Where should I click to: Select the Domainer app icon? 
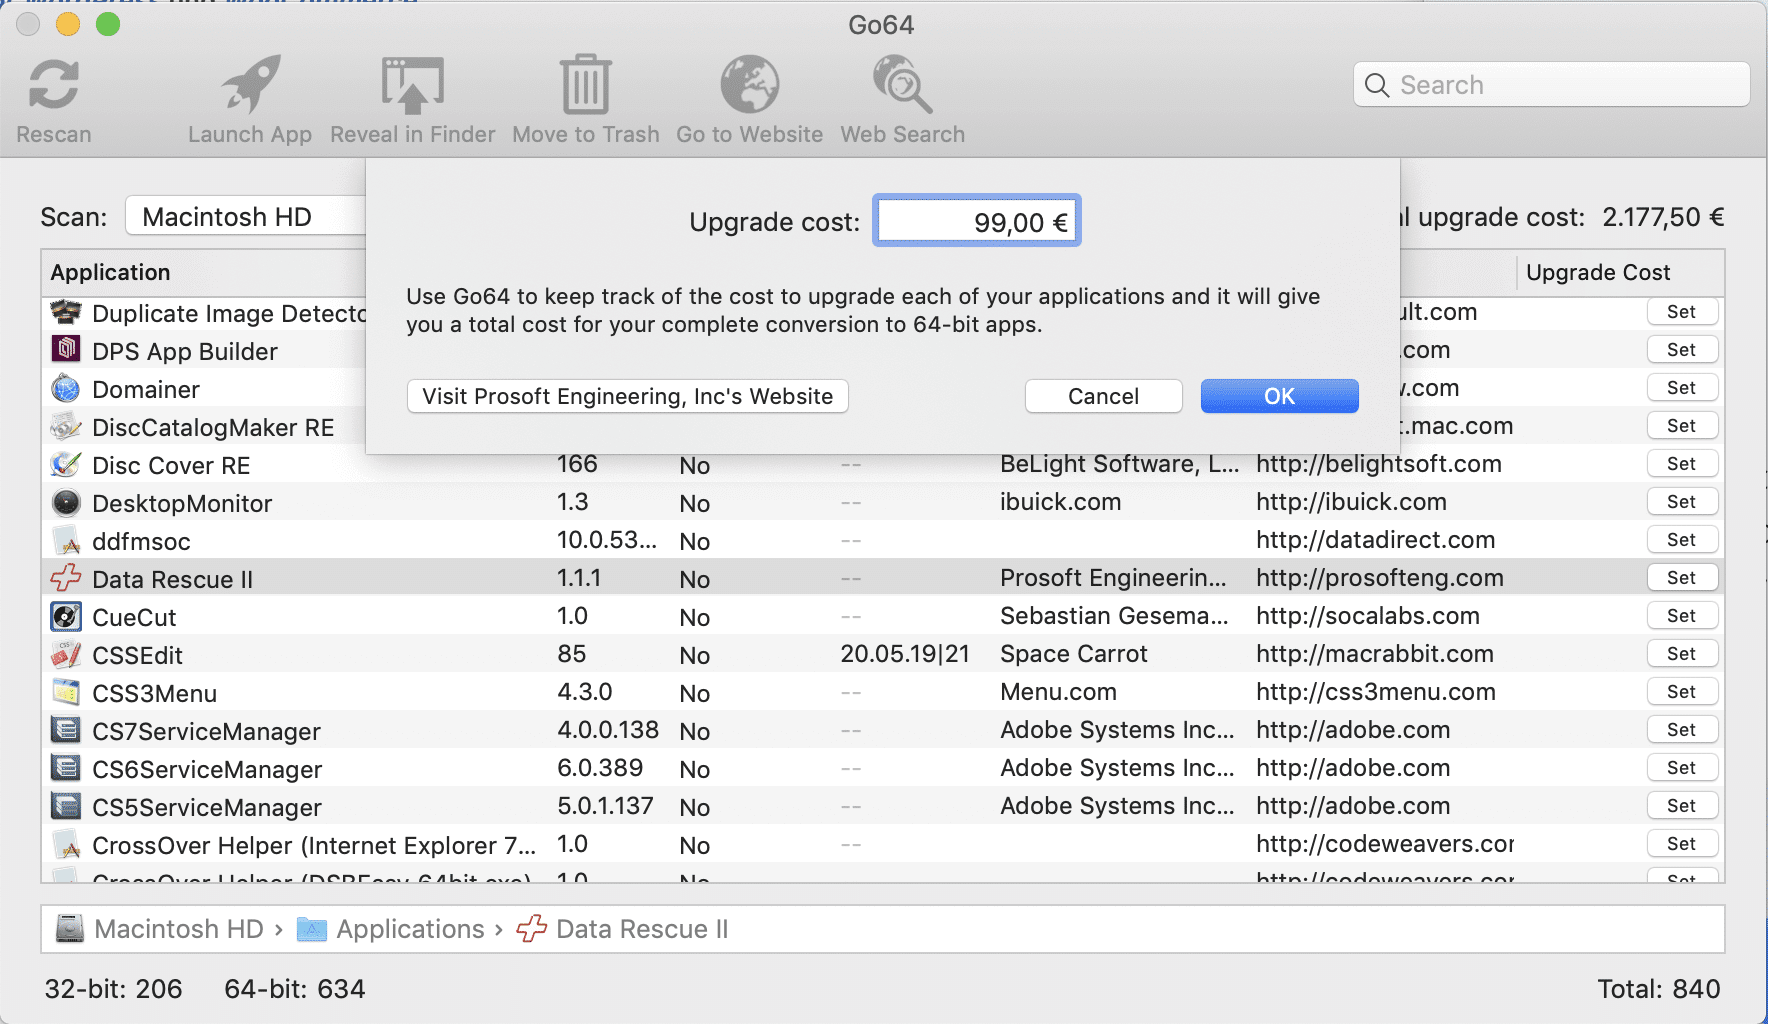66,388
